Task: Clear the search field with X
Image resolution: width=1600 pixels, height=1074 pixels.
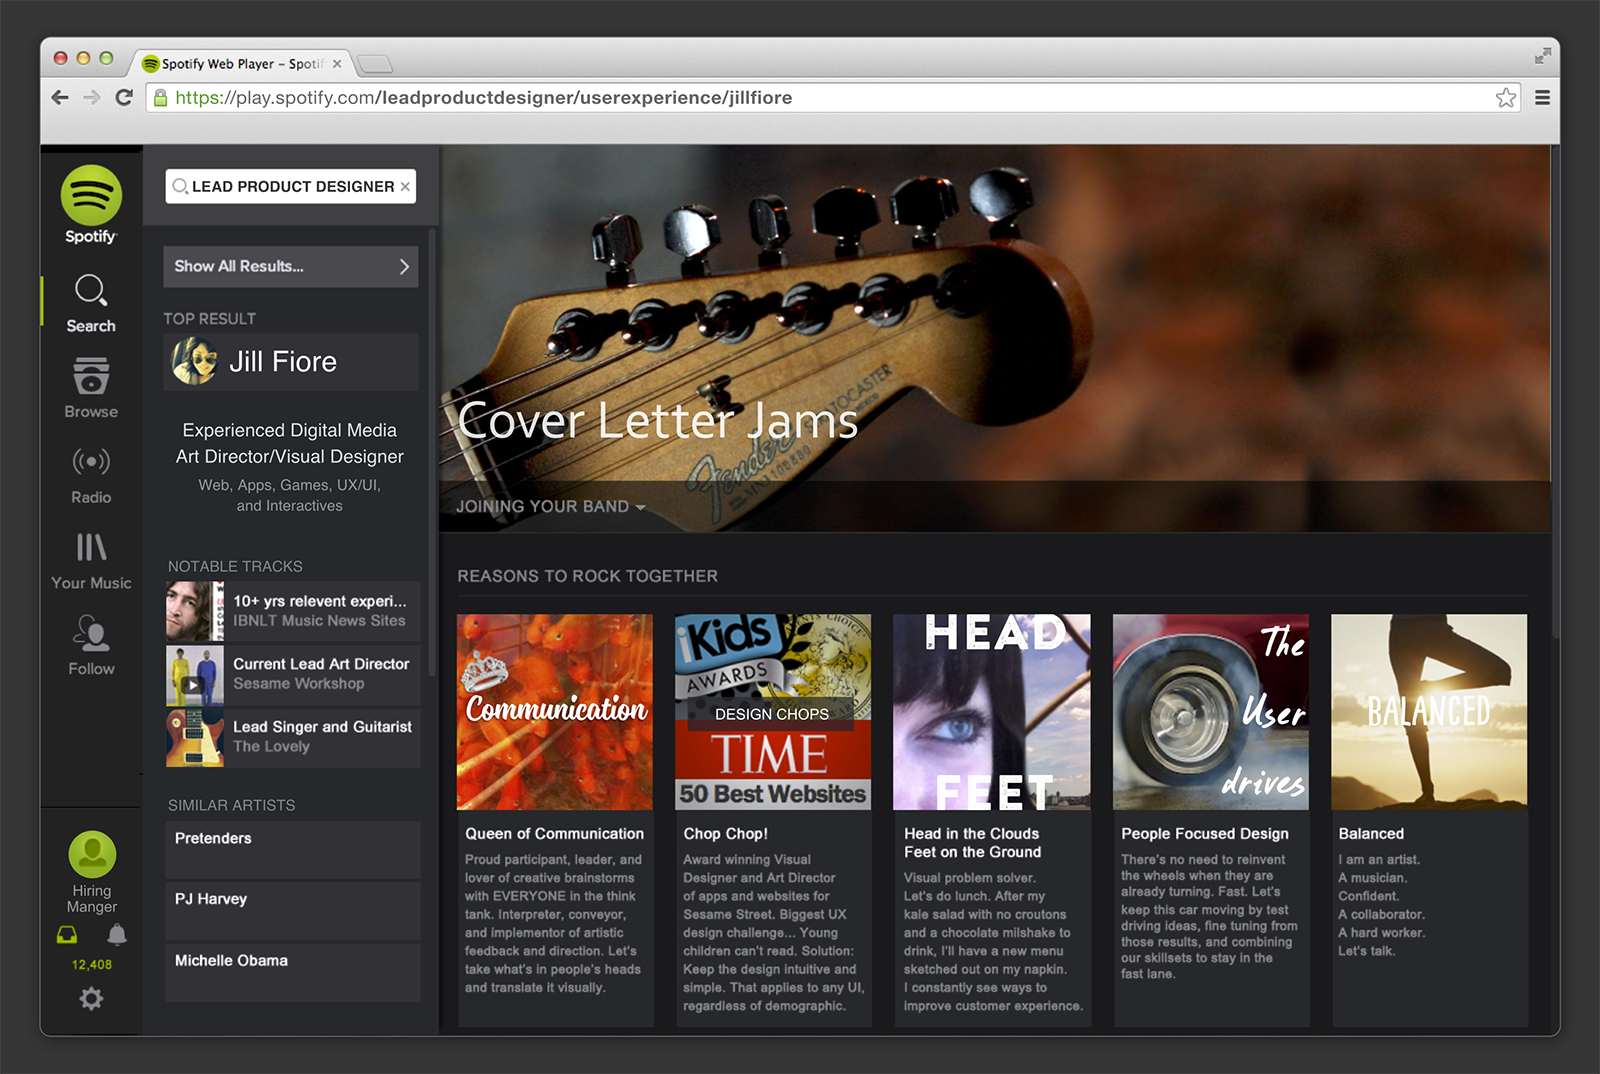Action: (x=405, y=187)
